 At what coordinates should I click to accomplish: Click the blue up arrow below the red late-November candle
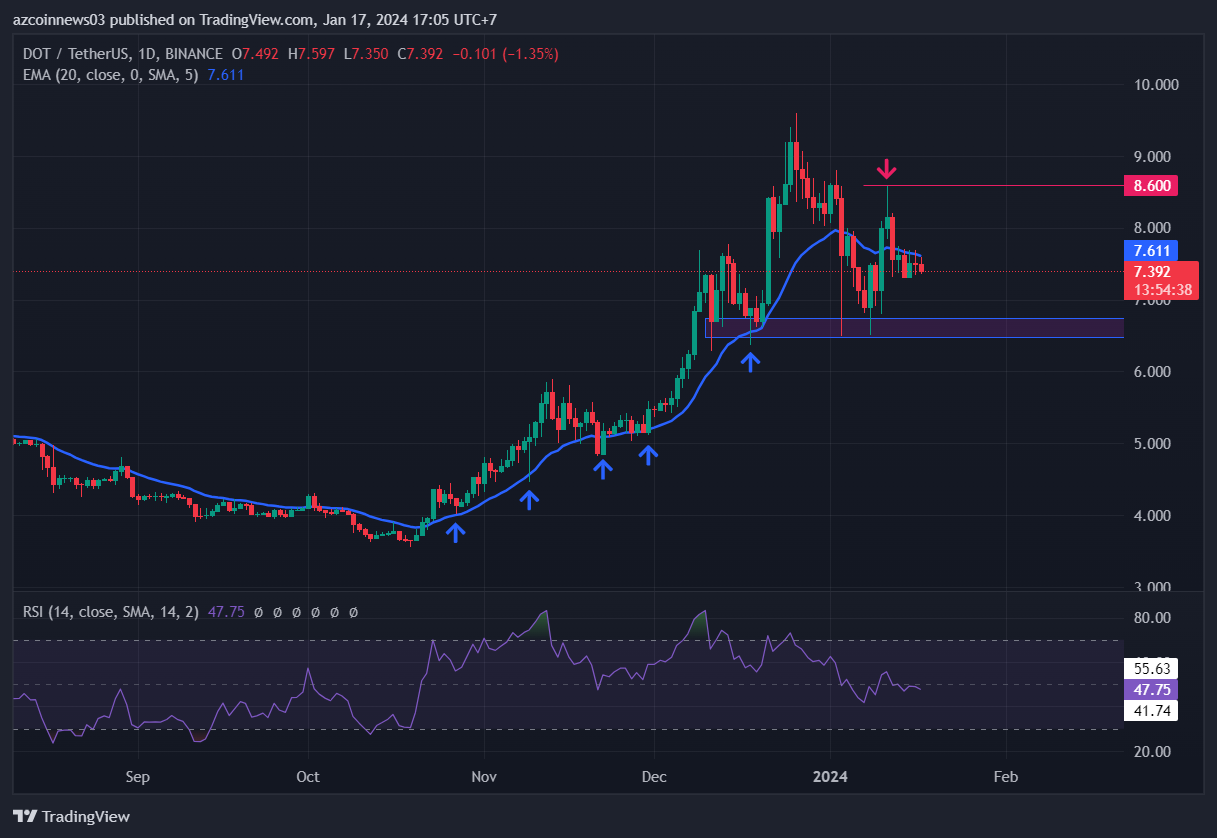point(603,467)
